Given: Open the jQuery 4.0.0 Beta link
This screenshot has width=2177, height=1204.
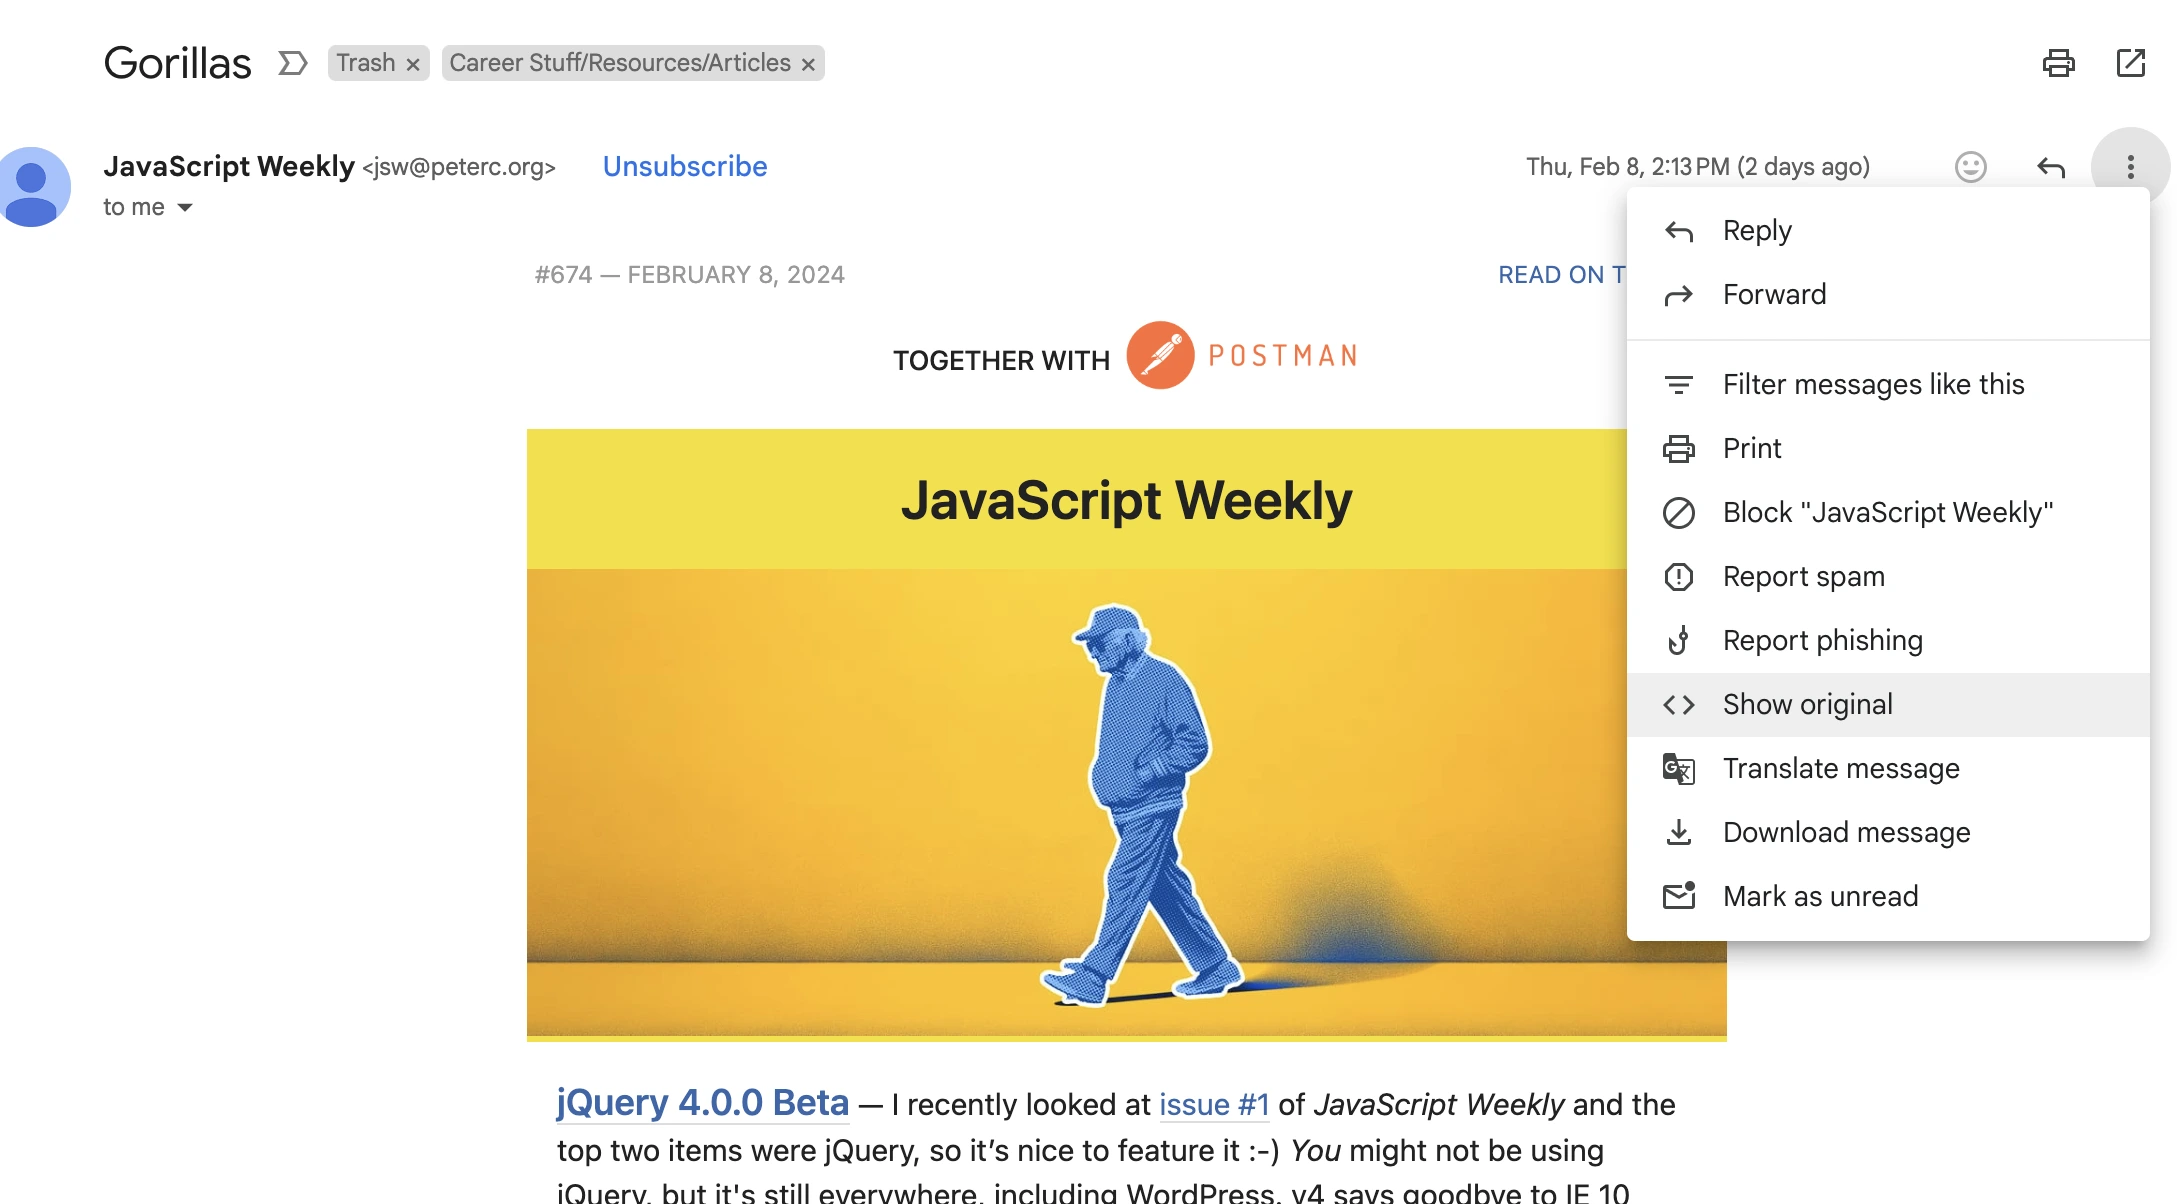Looking at the screenshot, I should tap(702, 1103).
